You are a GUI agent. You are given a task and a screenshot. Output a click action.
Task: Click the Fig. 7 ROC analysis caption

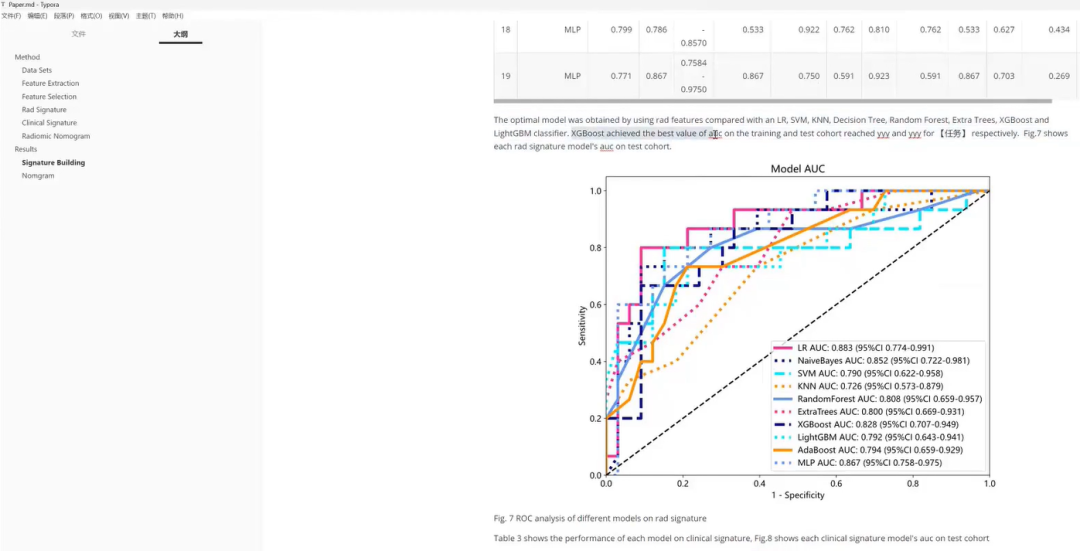[600, 518]
